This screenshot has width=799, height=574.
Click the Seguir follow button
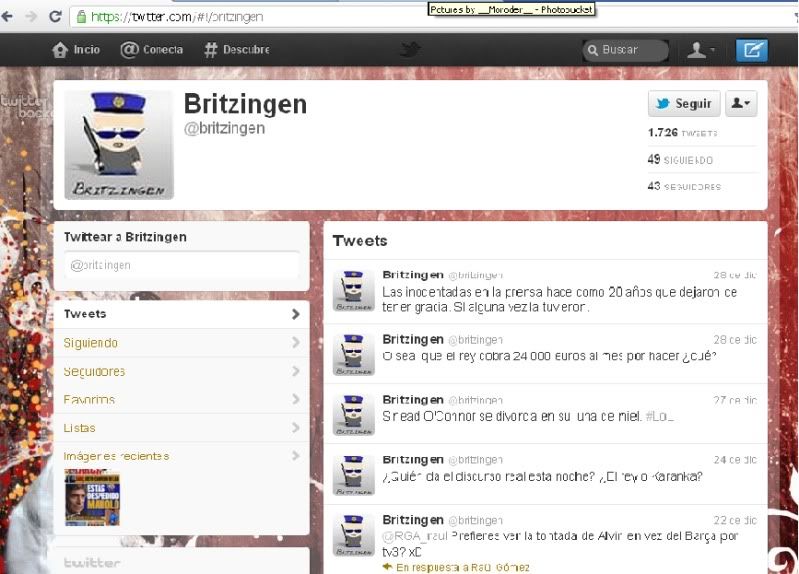tap(684, 103)
